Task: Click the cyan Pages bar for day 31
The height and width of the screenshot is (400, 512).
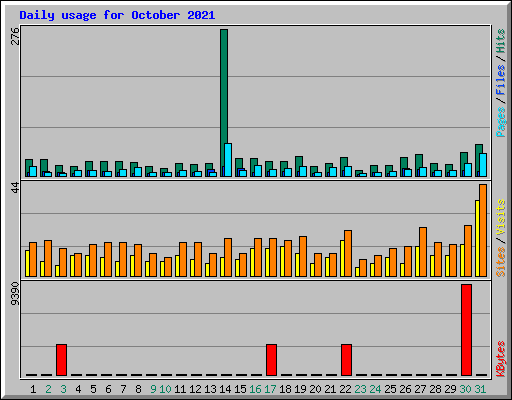Action: pos(483,165)
